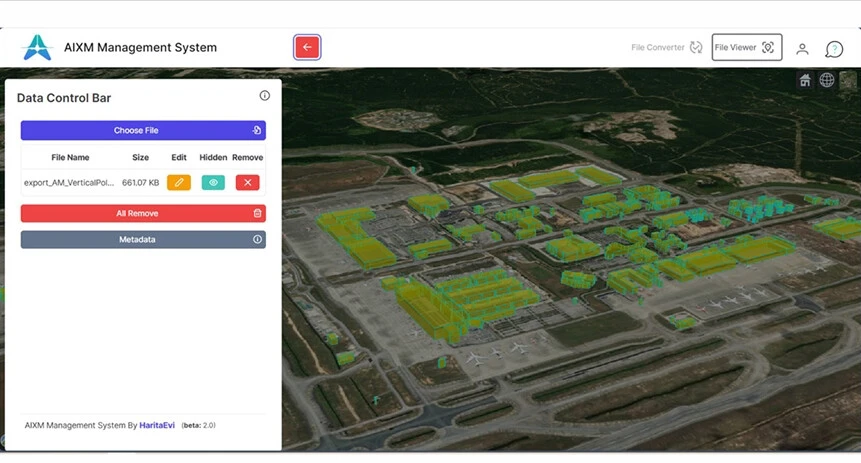The height and width of the screenshot is (463, 861).
Task: Open the HaritaEvi link in the footer
Action: click(x=157, y=425)
